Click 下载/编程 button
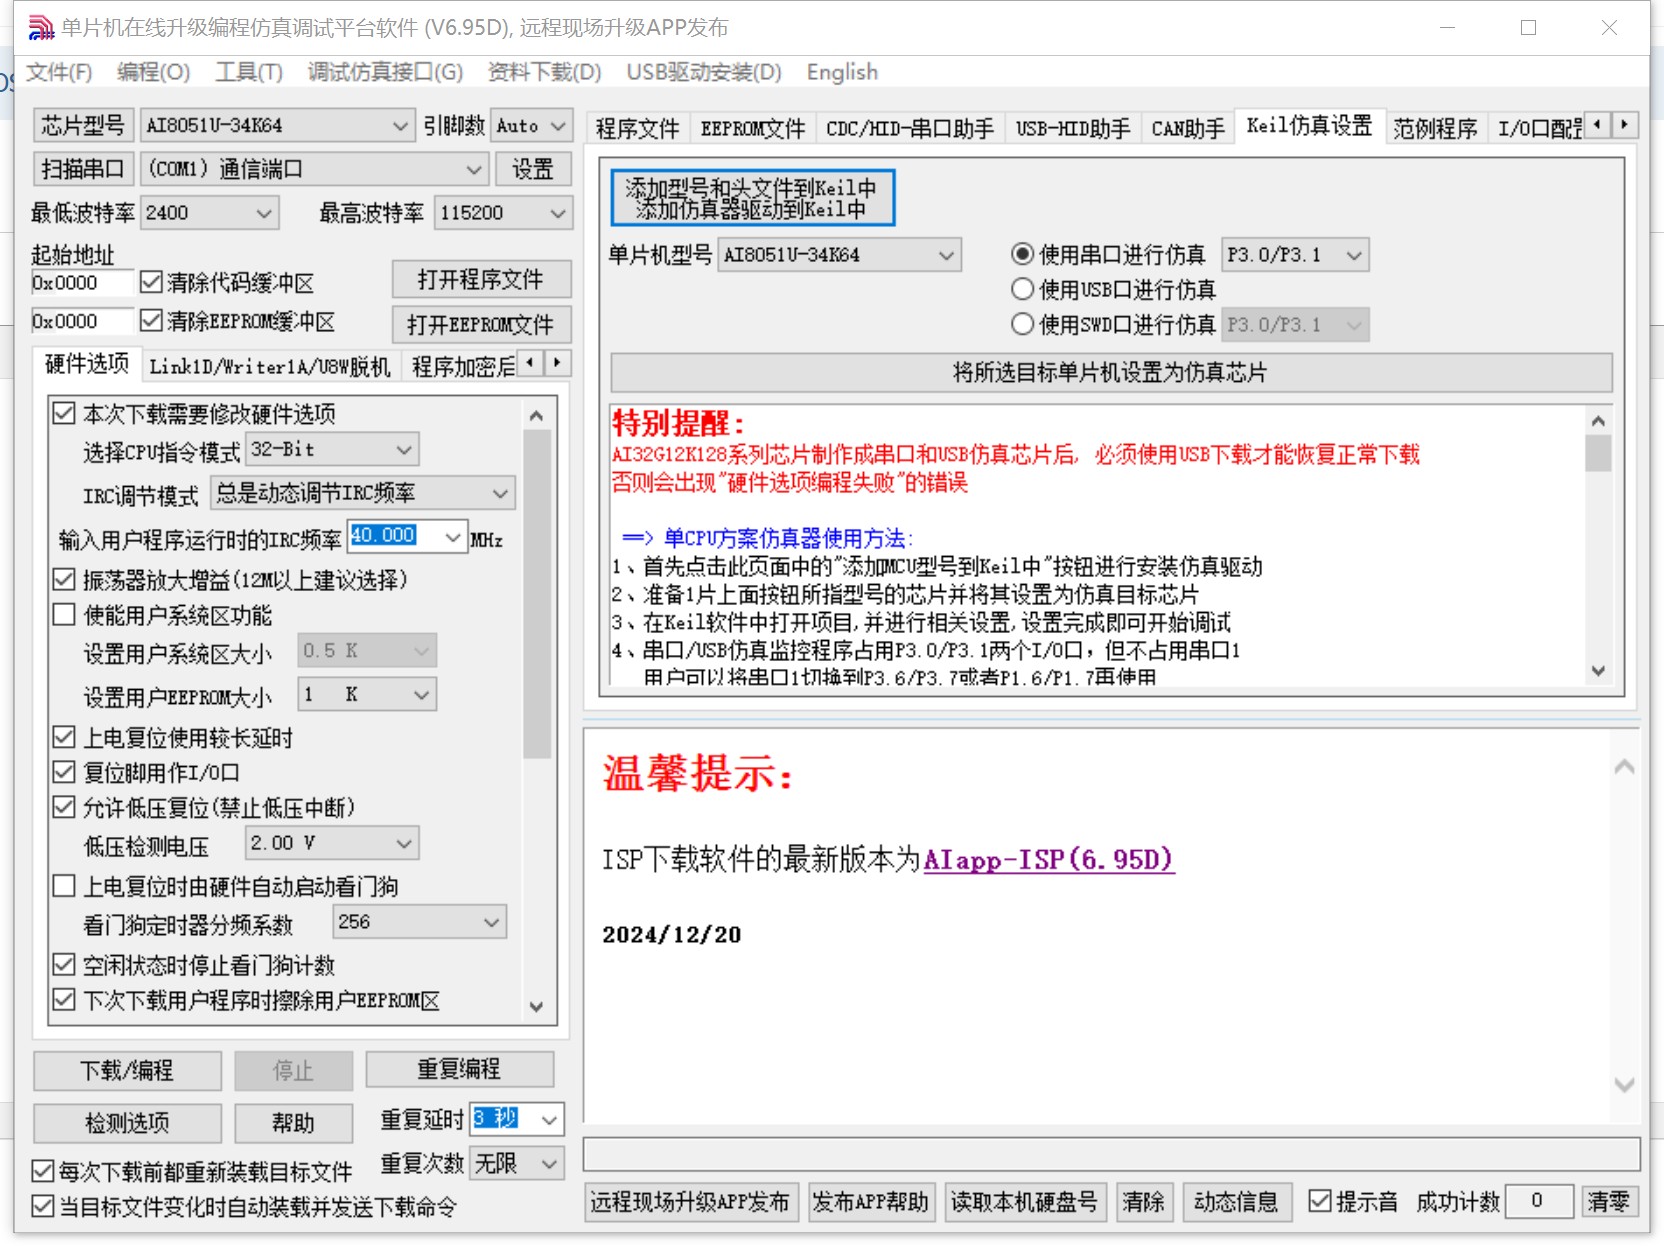The image size is (1664, 1246). [x=127, y=1070]
